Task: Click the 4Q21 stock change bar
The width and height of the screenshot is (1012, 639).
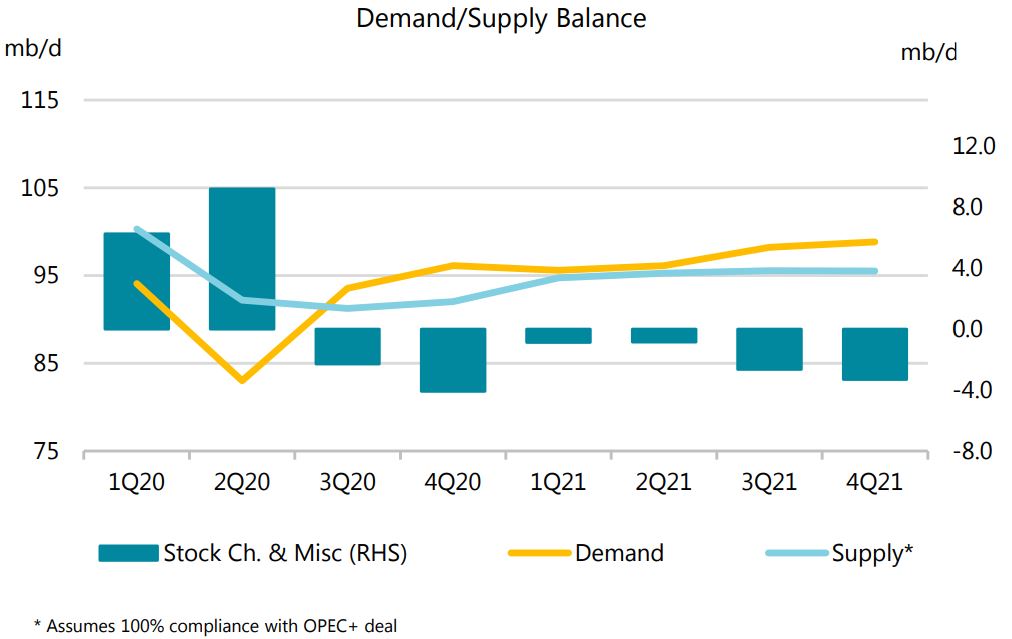Action: (x=875, y=354)
